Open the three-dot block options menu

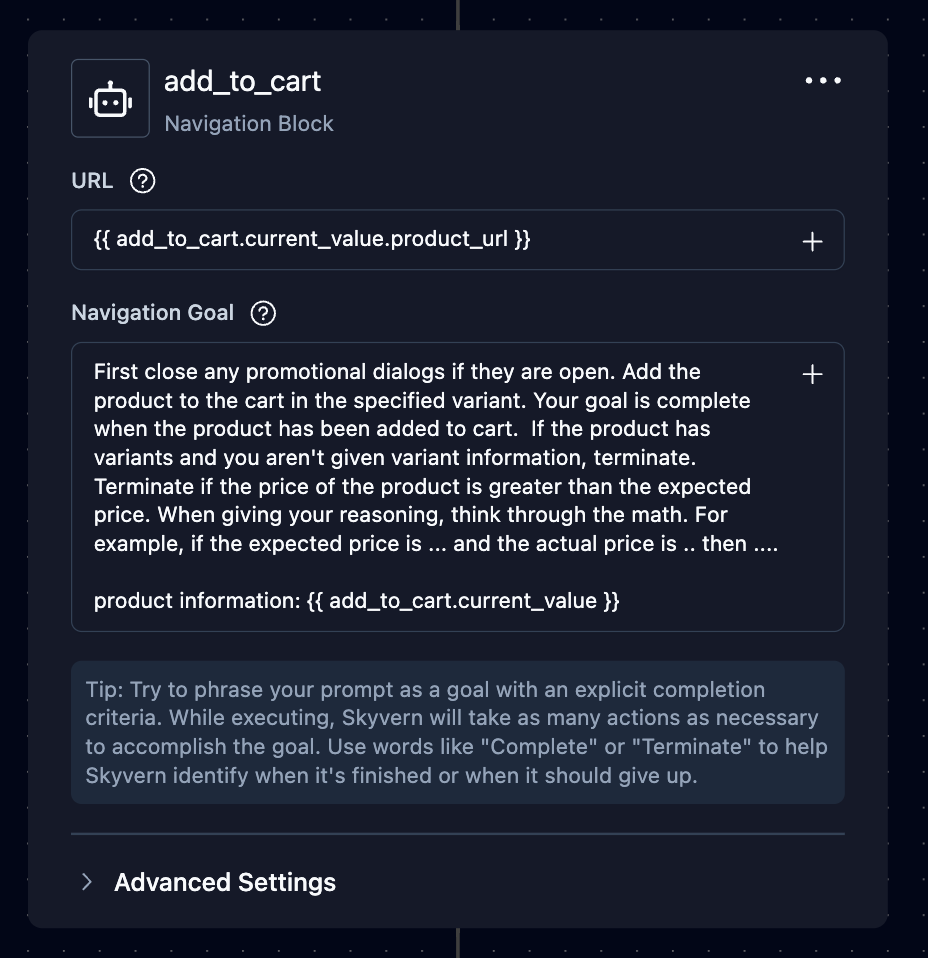(823, 81)
